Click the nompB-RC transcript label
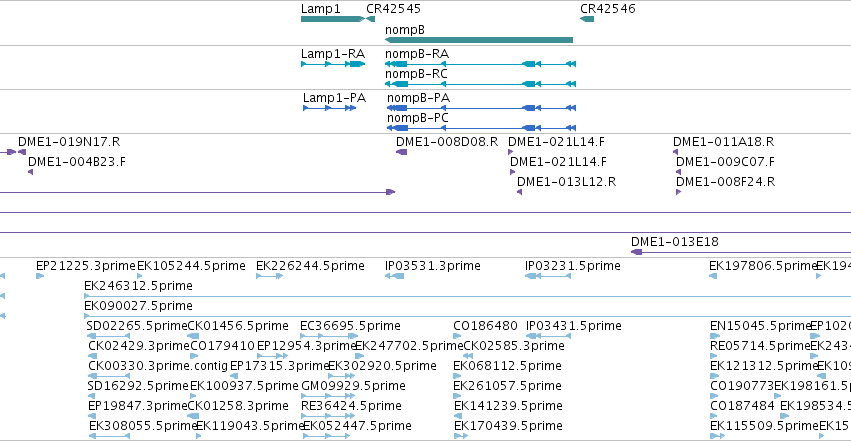 pos(416,74)
